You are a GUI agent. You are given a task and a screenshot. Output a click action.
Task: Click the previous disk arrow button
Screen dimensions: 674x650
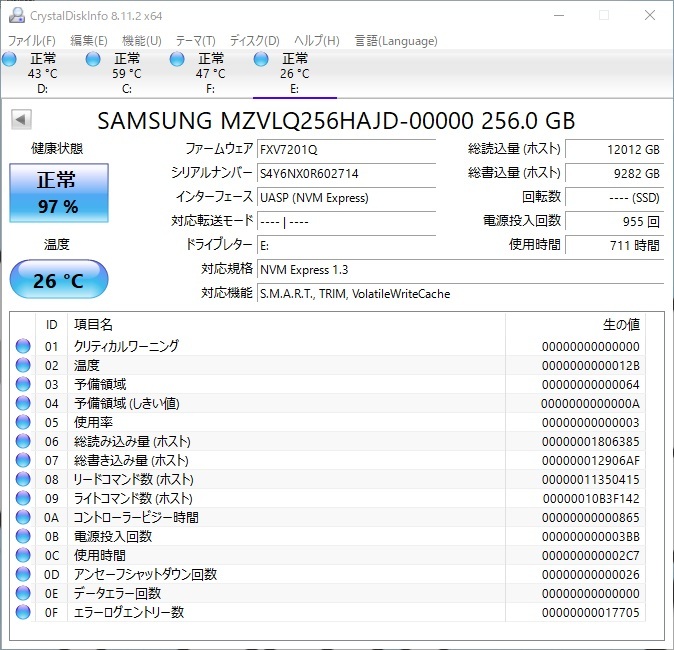point(20,120)
